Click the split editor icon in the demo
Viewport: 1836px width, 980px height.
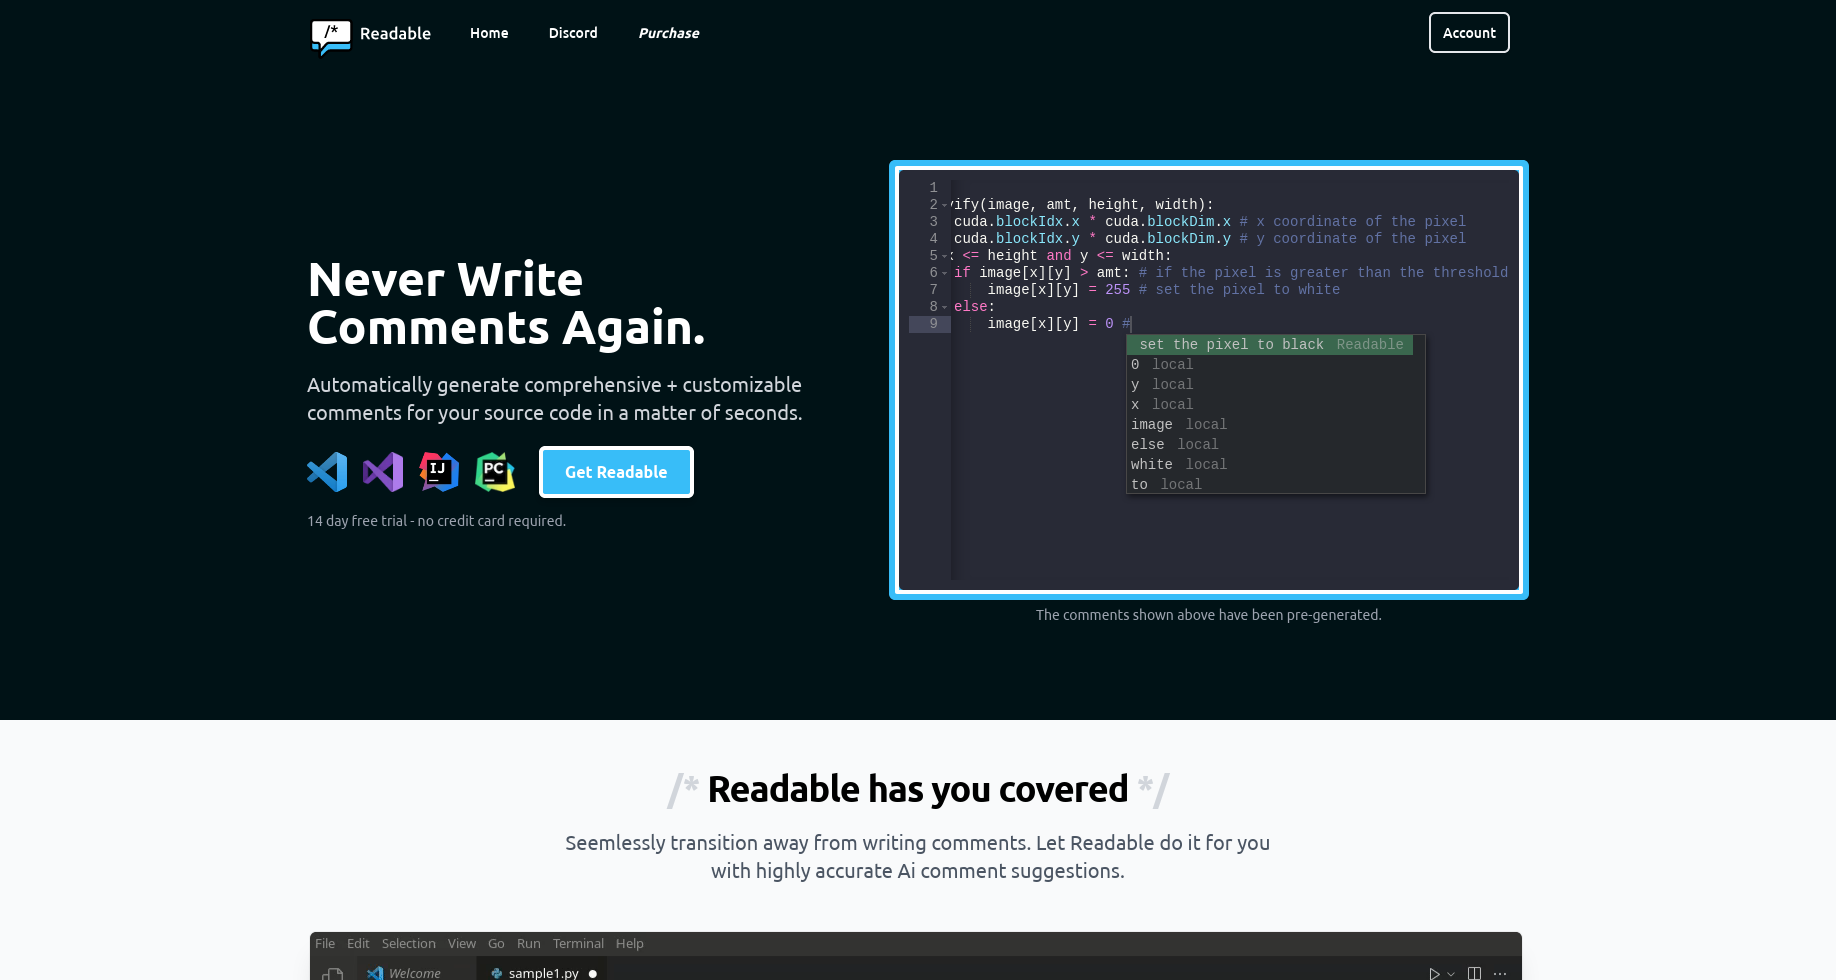coord(1472,972)
